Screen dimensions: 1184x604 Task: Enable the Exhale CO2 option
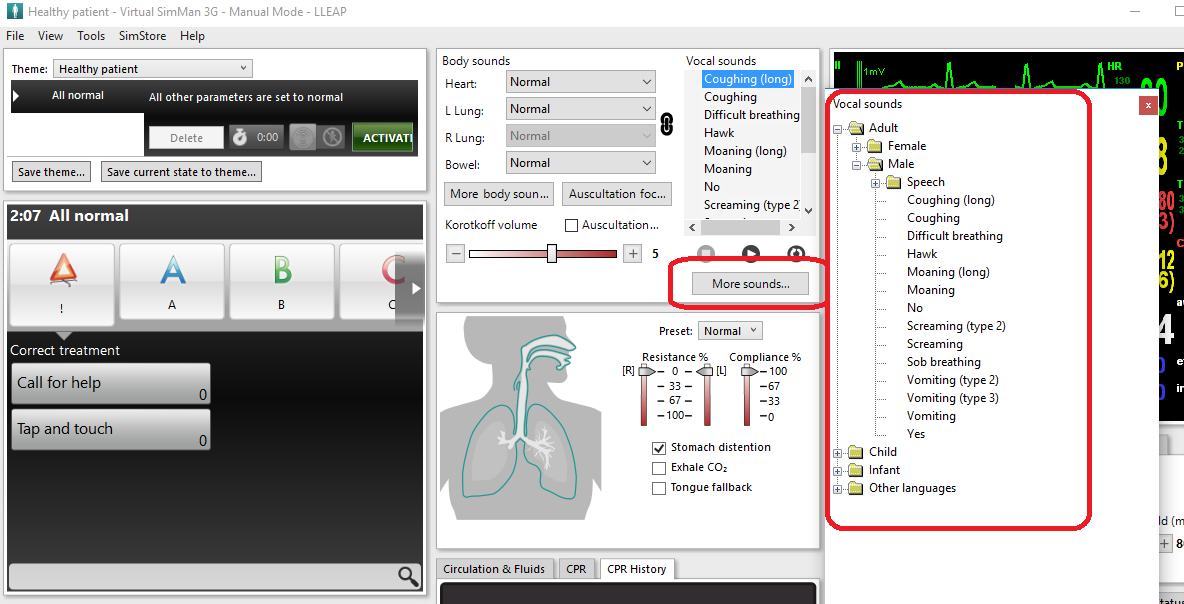tap(659, 468)
